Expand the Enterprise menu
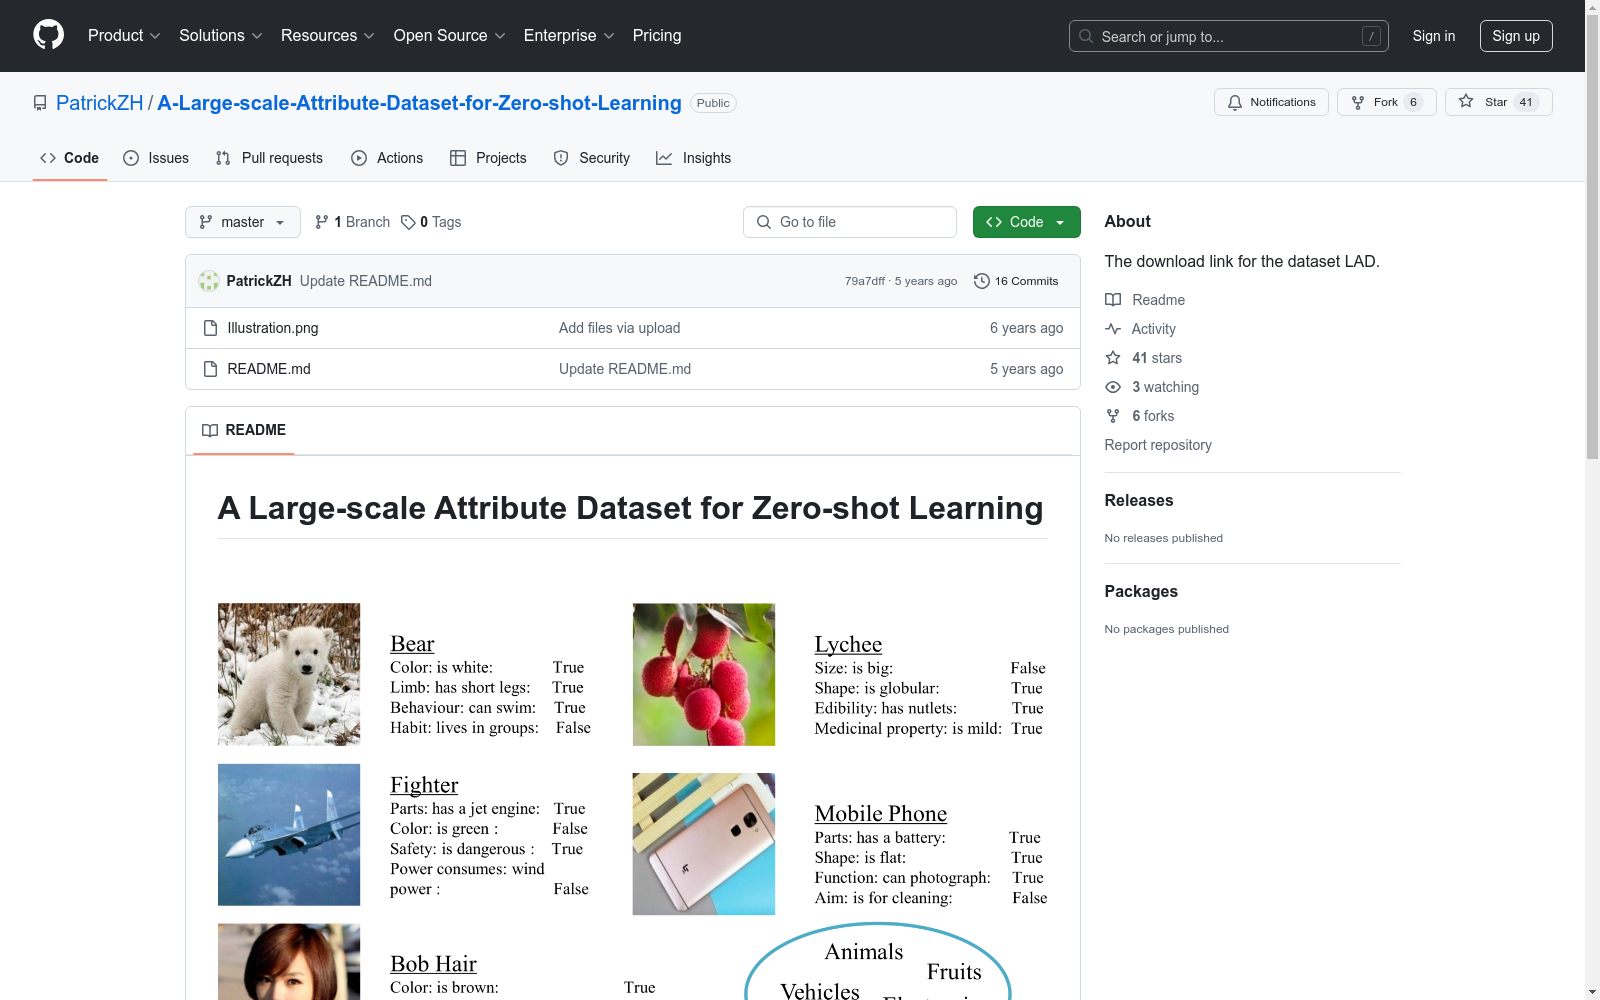The image size is (1600, 1000). click(x=569, y=36)
